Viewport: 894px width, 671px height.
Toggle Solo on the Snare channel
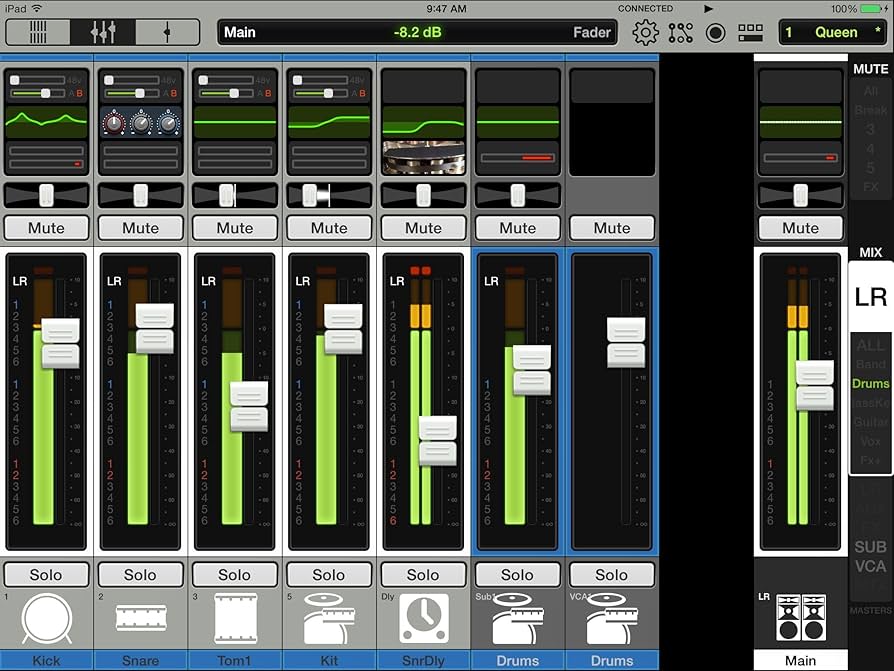pyautogui.click(x=140, y=575)
